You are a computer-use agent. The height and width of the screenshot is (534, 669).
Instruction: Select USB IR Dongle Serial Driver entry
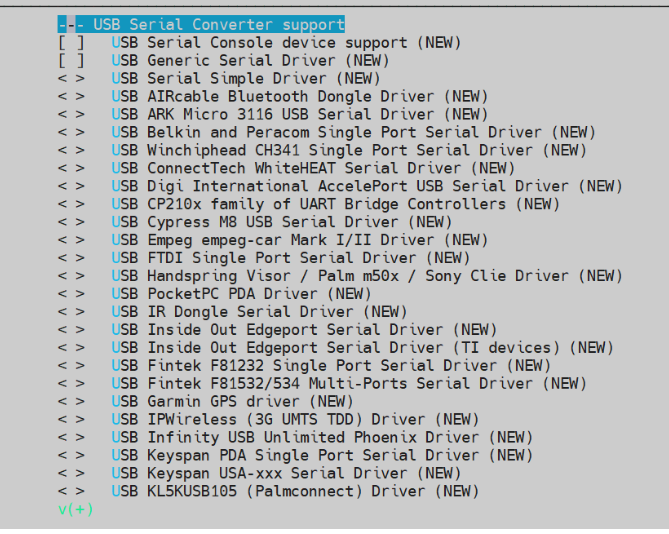point(259,312)
